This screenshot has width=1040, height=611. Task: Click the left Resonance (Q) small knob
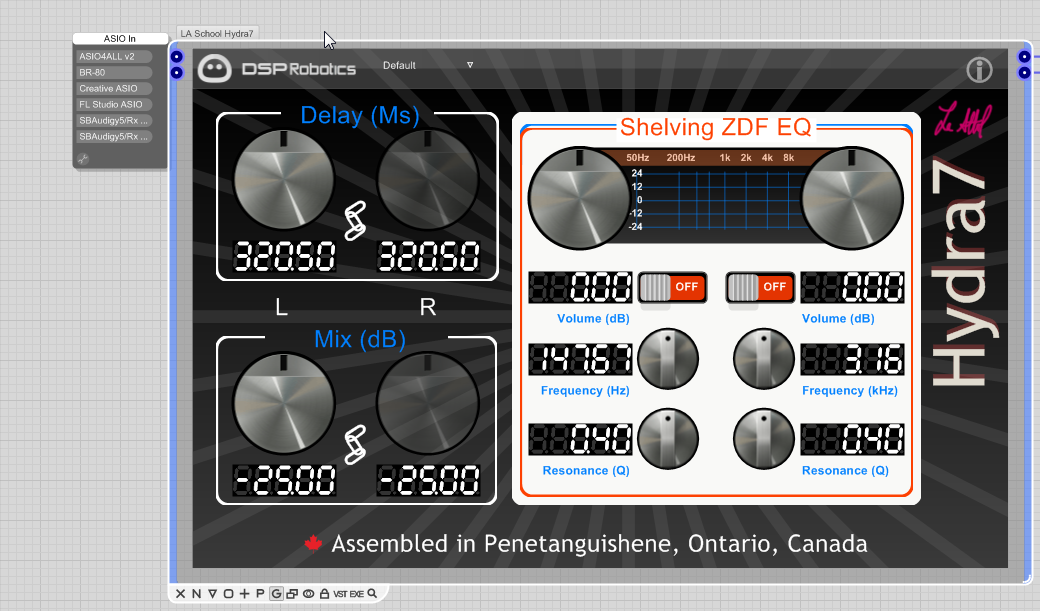coord(668,439)
